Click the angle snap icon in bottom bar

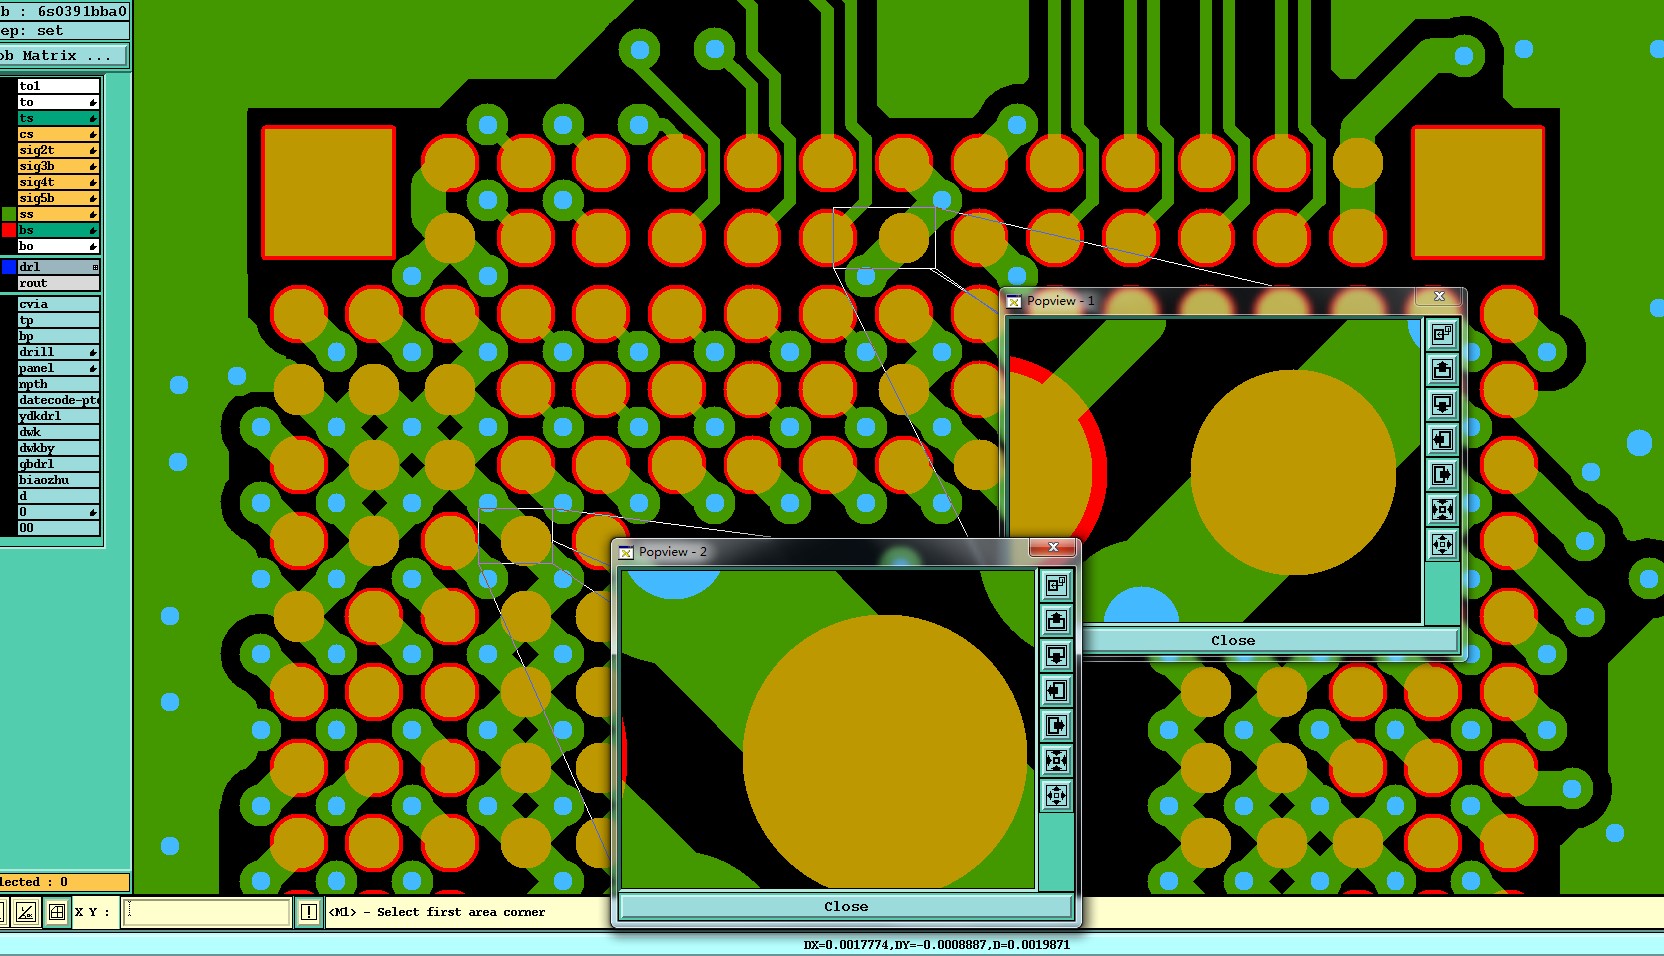pos(26,912)
